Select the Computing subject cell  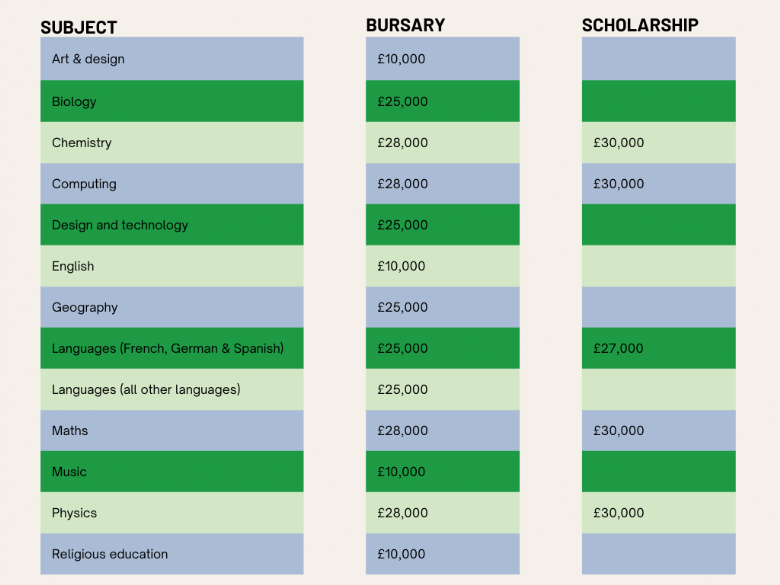click(x=172, y=184)
